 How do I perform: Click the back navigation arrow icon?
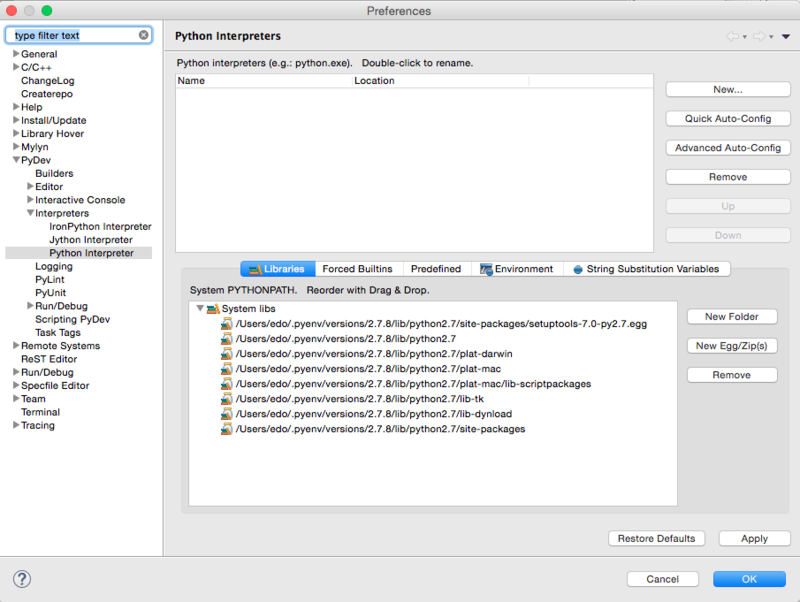733,36
